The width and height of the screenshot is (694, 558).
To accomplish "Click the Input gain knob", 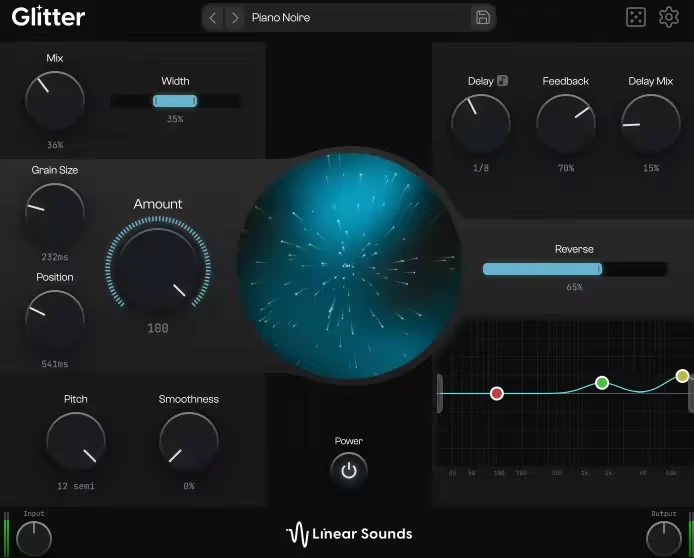I will [x=34, y=539].
